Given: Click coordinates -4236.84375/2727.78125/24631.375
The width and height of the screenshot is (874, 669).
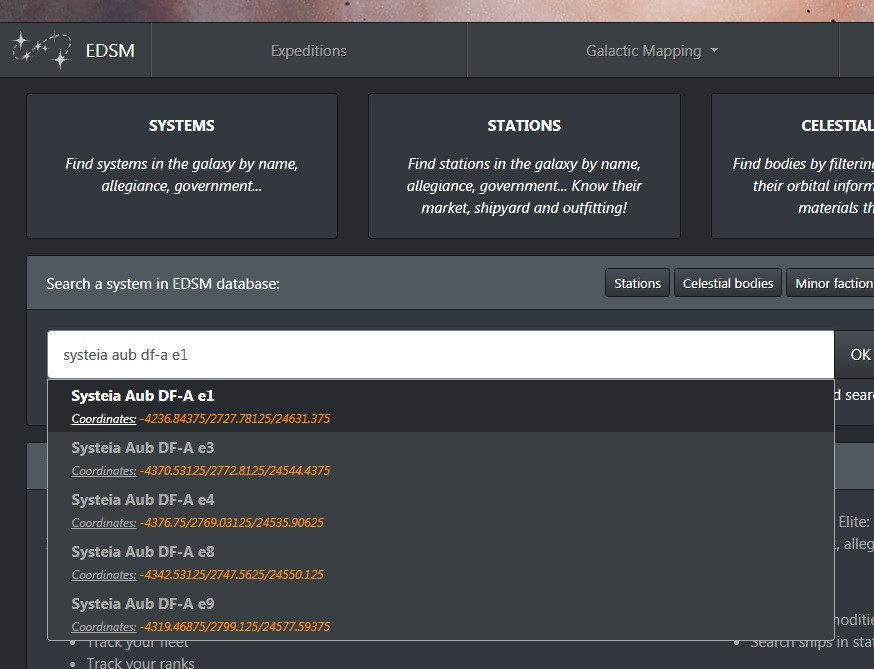Looking at the screenshot, I should pos(235,419).
